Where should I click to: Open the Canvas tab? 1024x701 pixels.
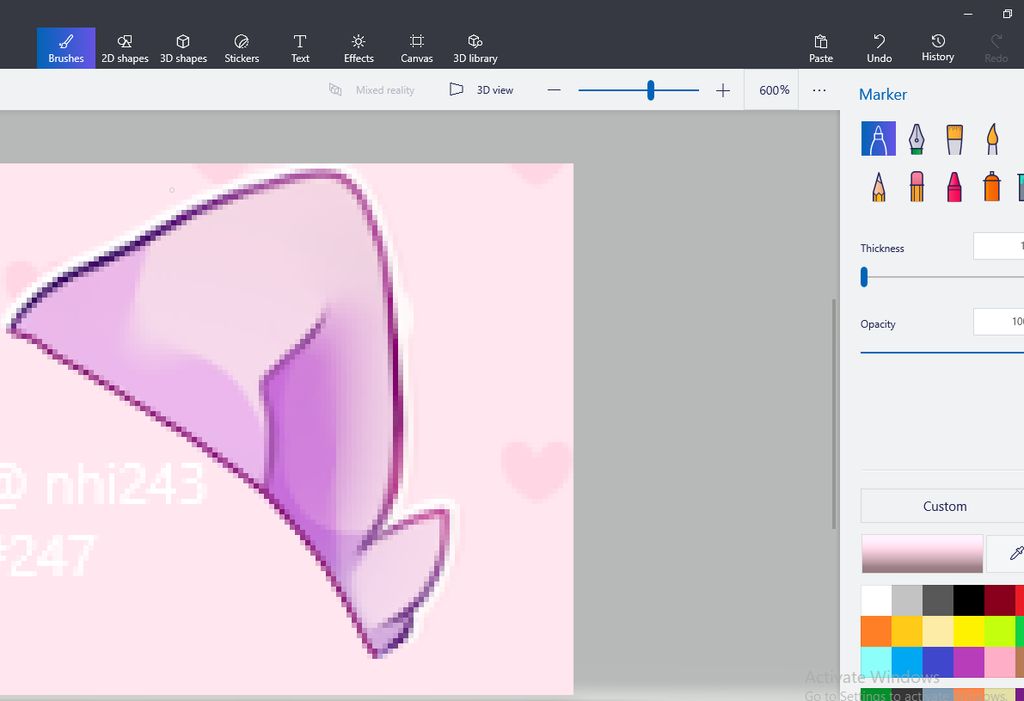pos(417,49)
